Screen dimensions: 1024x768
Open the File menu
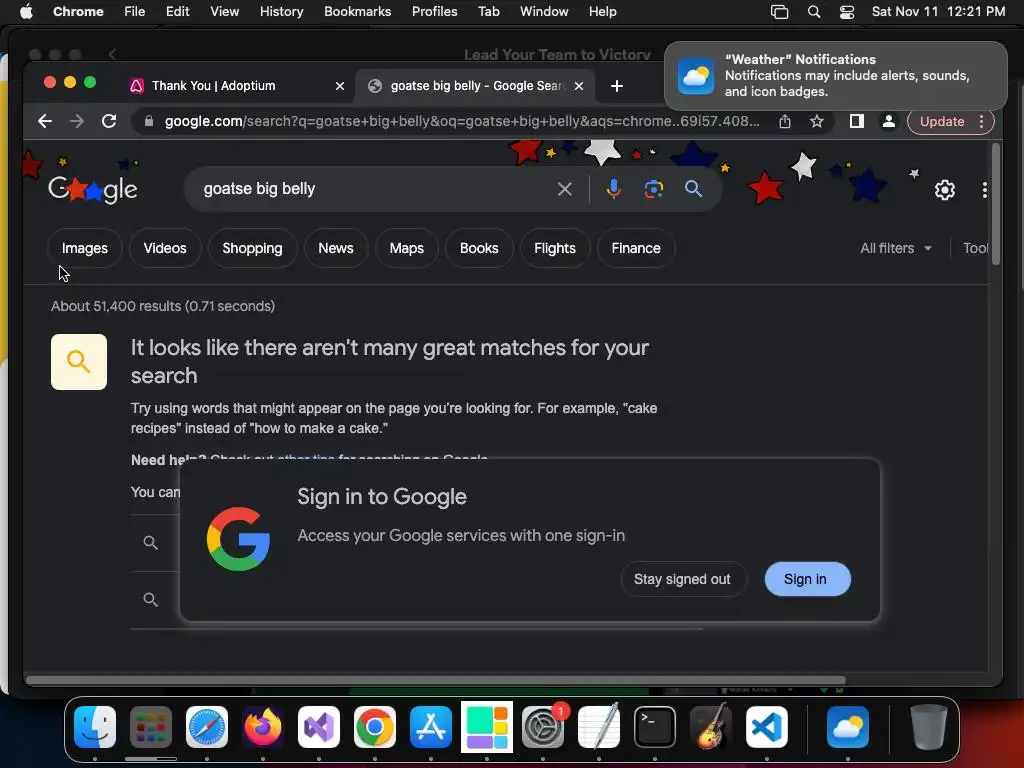[135, 12]
